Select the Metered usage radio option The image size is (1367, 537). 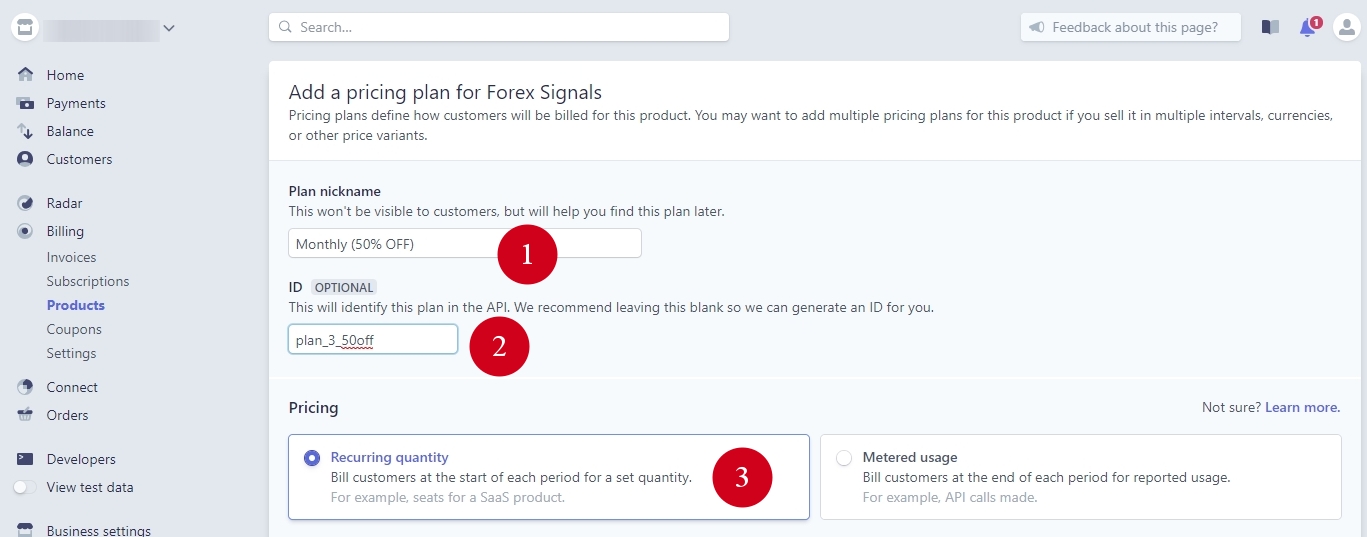(x=844, y=458)
